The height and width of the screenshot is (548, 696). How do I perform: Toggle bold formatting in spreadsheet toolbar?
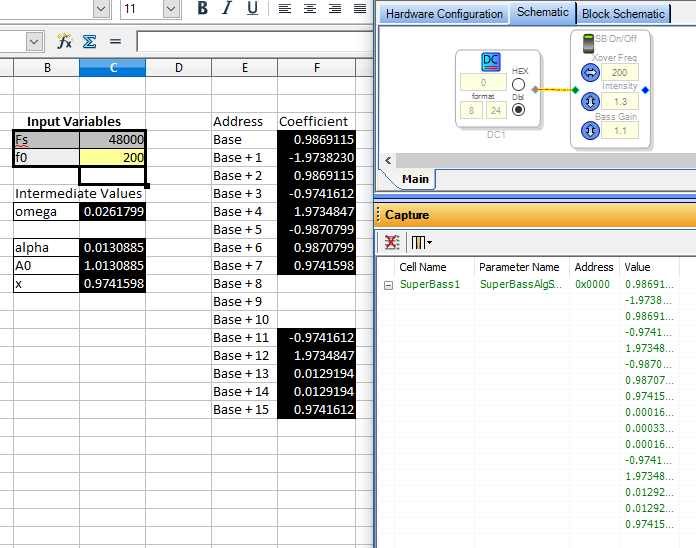202,8
